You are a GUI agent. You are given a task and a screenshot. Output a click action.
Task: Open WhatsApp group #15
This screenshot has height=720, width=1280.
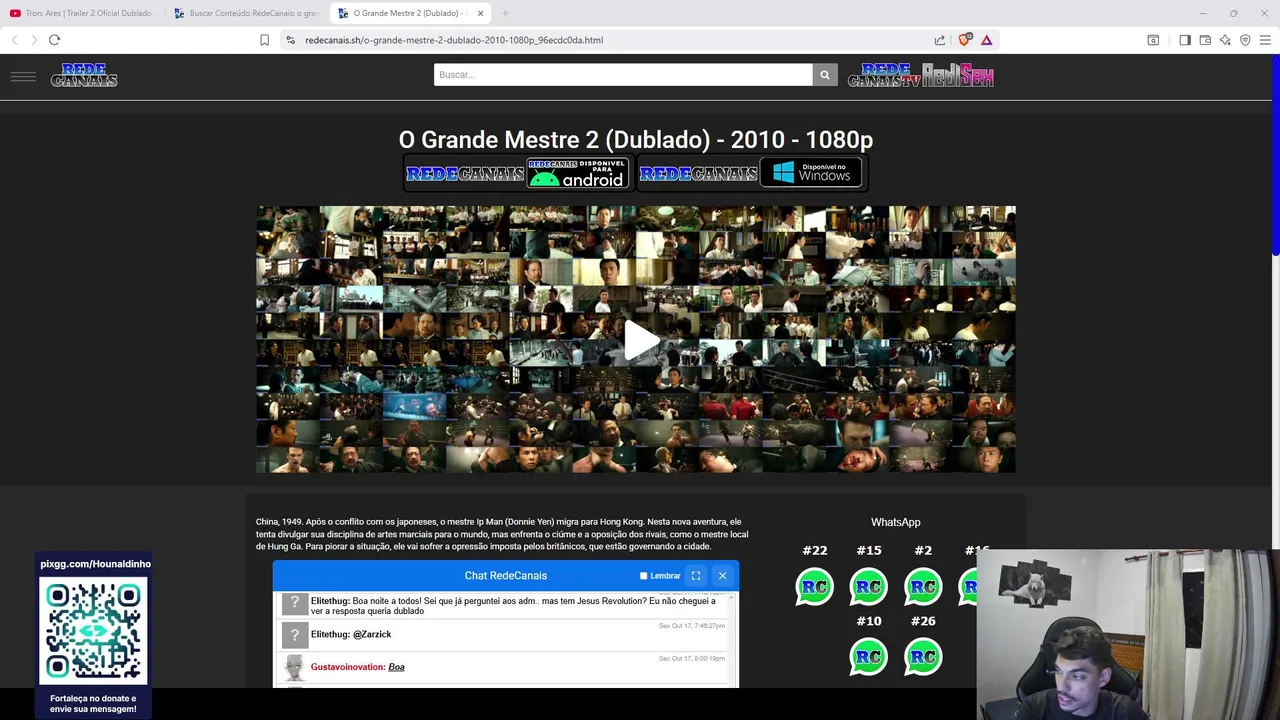pos(868,586)
